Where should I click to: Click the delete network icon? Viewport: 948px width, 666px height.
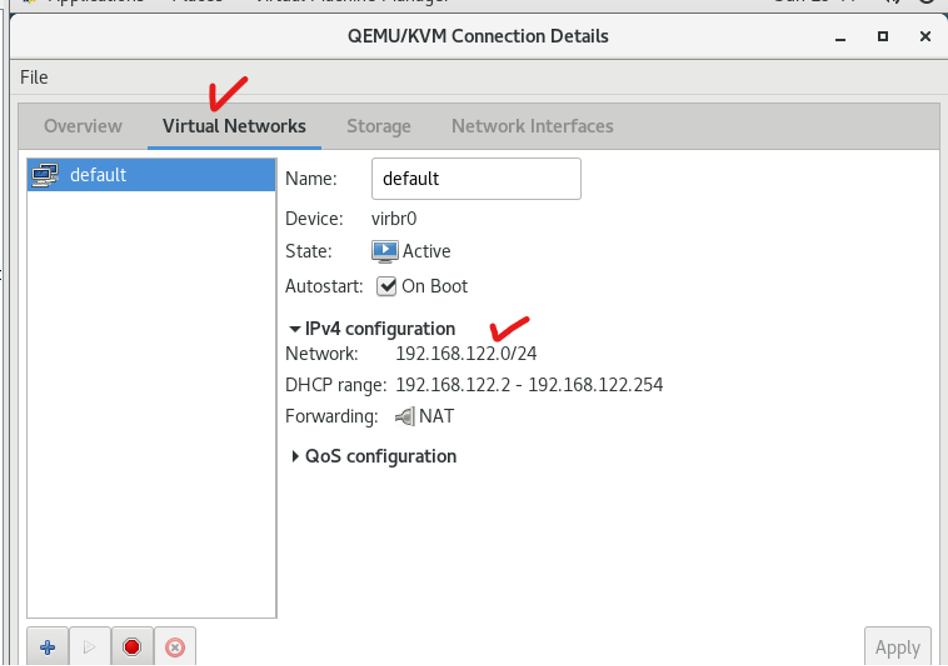pos(175,647)
